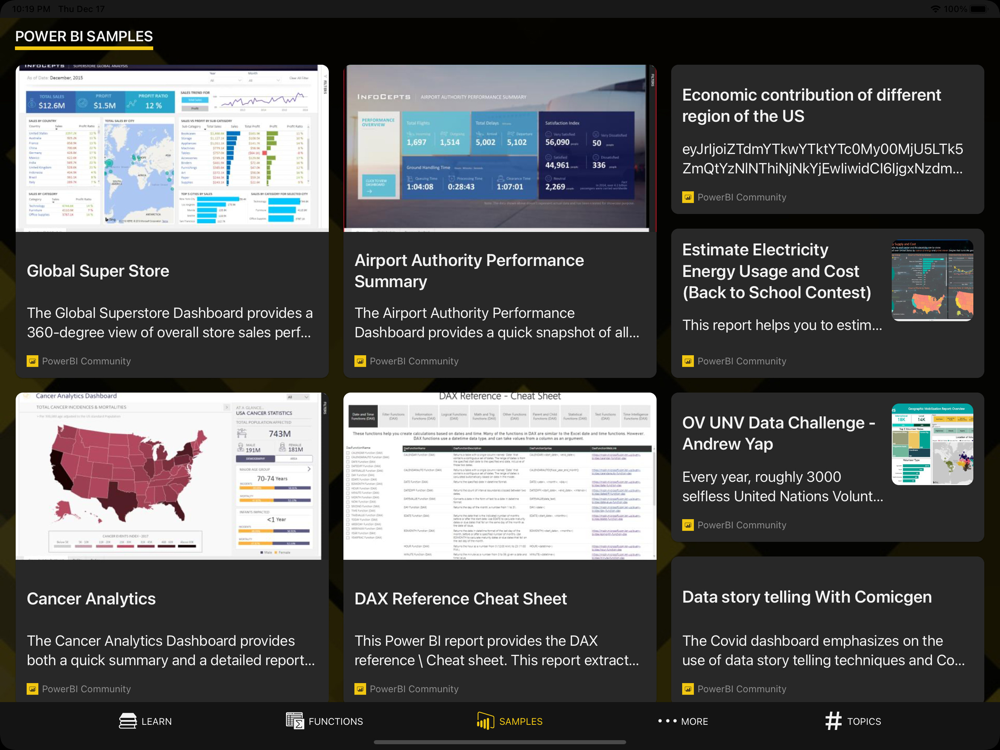1000x750 pixels.
Task: Open Global Super Store dashboard thumbnail
Action: point(172,148)
